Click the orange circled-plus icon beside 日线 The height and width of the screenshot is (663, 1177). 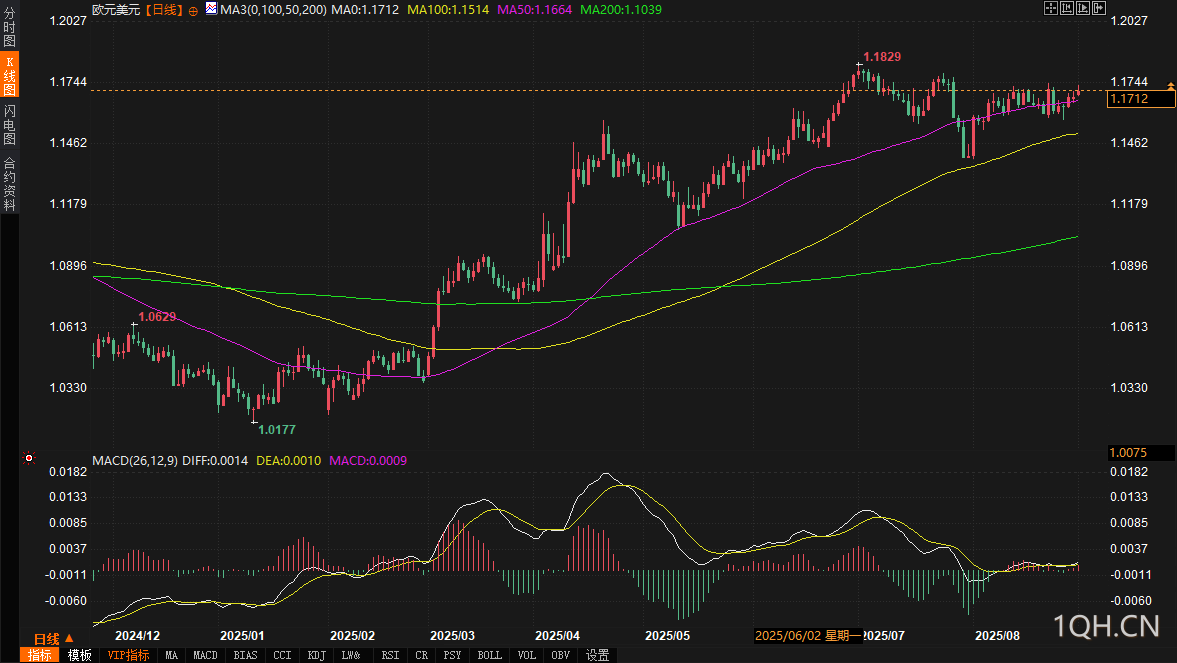pyautogui.click(x=193, y=10)
